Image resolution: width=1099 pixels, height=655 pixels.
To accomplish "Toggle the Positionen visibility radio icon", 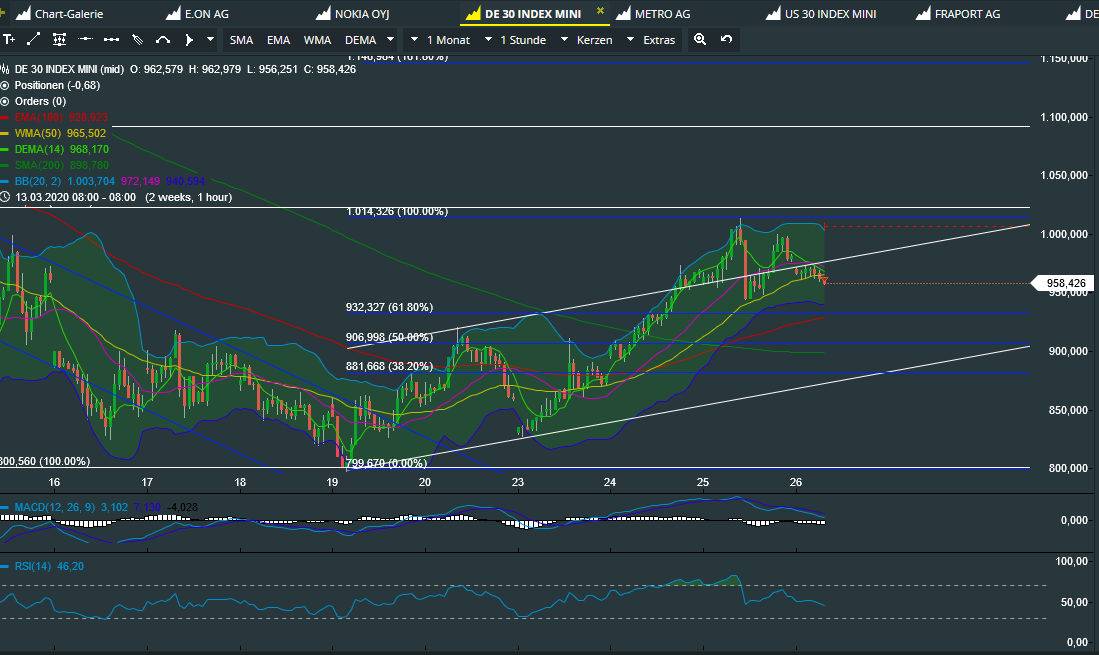I will 6,85.
